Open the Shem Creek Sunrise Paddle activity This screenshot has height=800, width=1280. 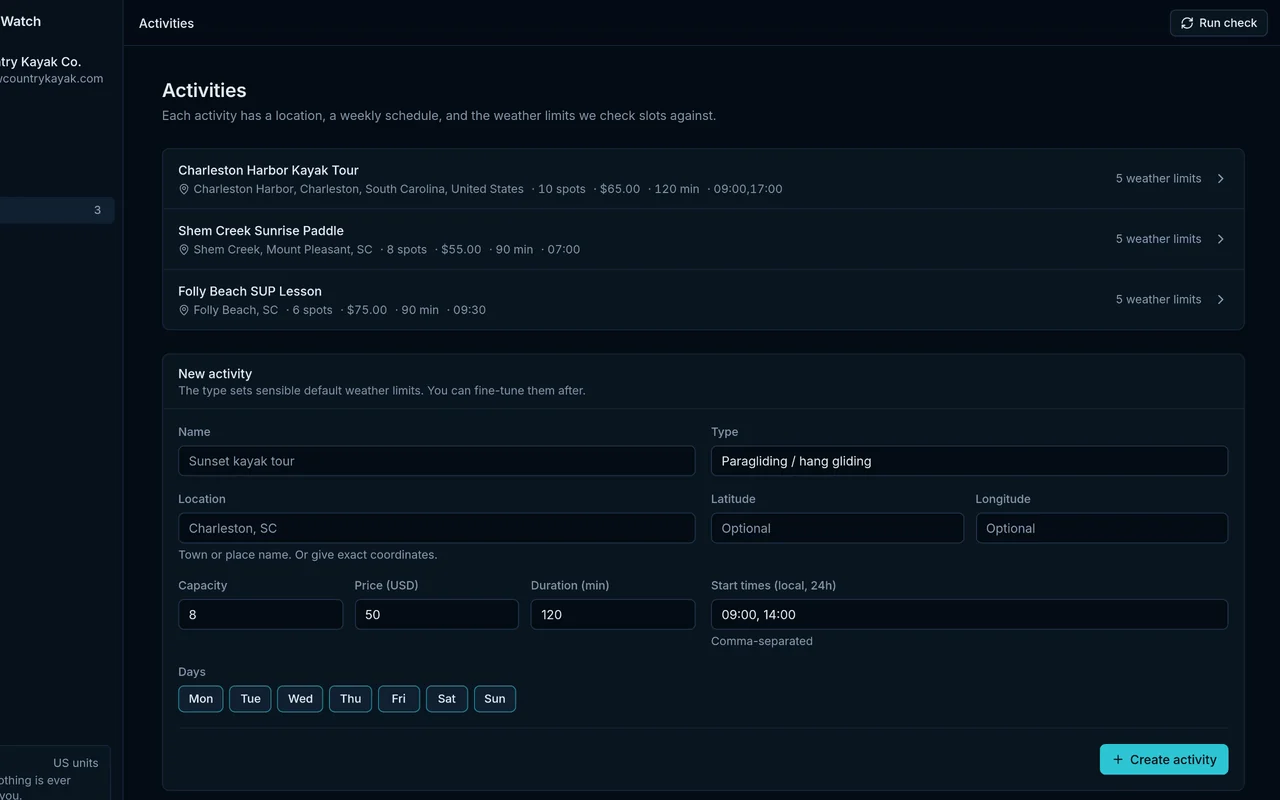click(703, 239)
